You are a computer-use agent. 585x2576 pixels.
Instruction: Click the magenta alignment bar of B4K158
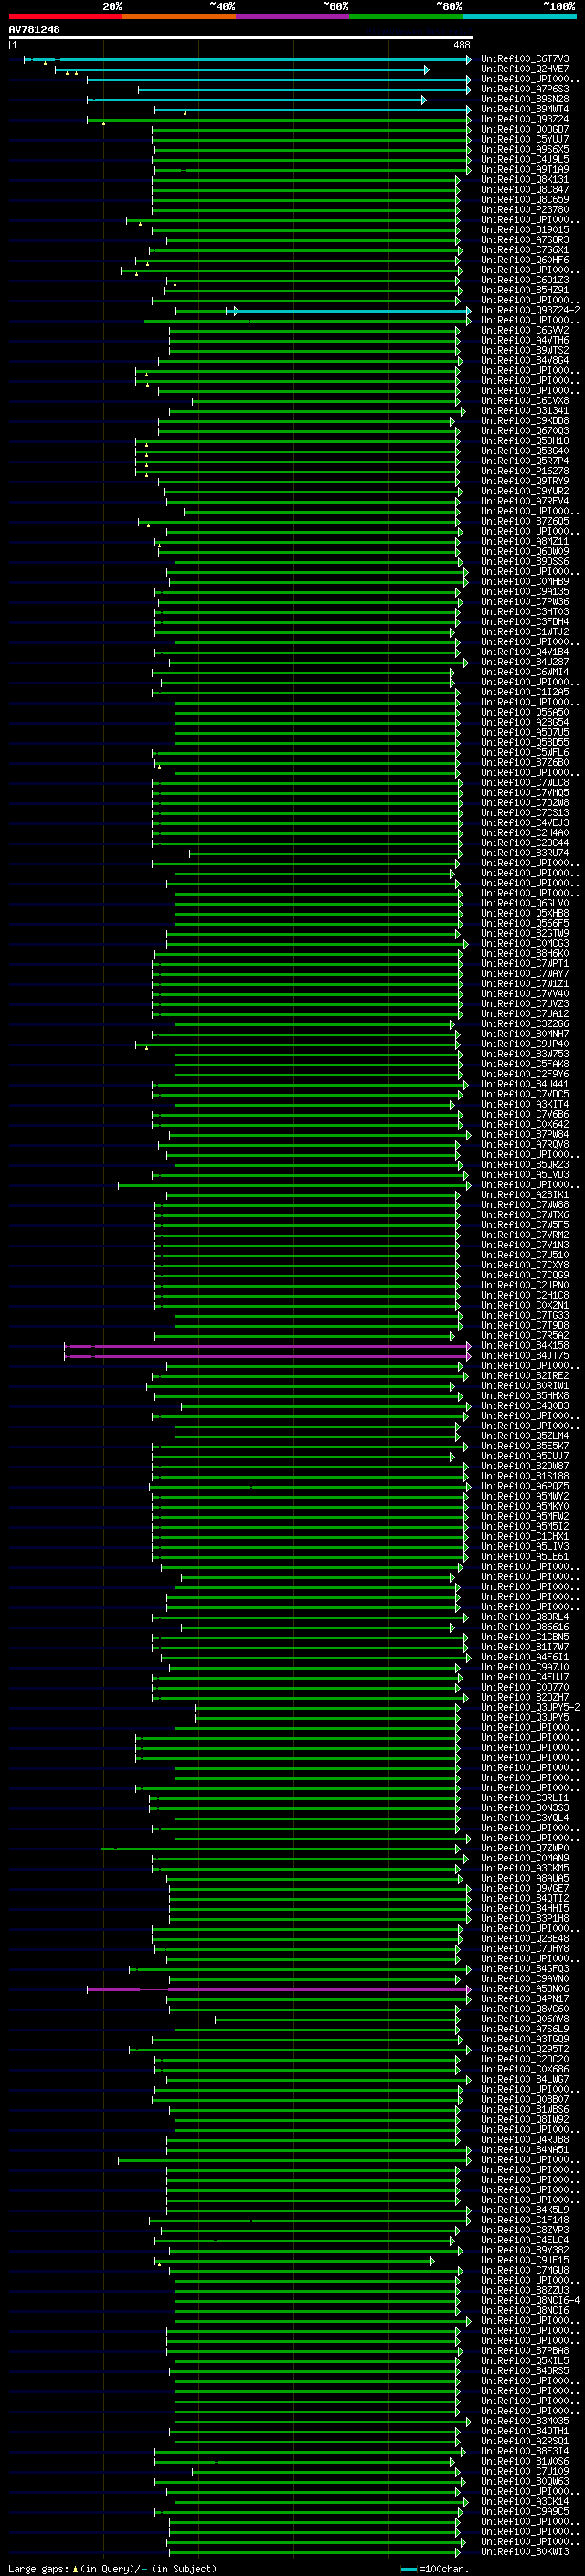click(x=267, y=1346)
